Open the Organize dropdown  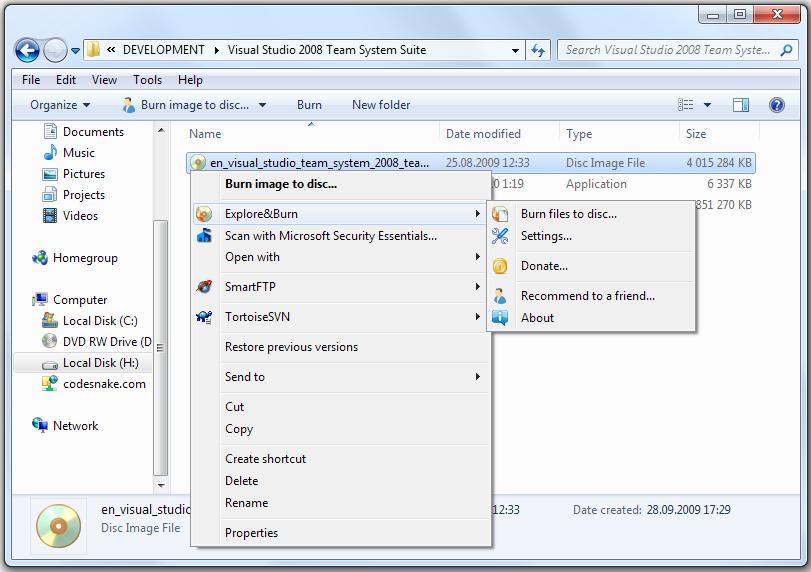60,105
